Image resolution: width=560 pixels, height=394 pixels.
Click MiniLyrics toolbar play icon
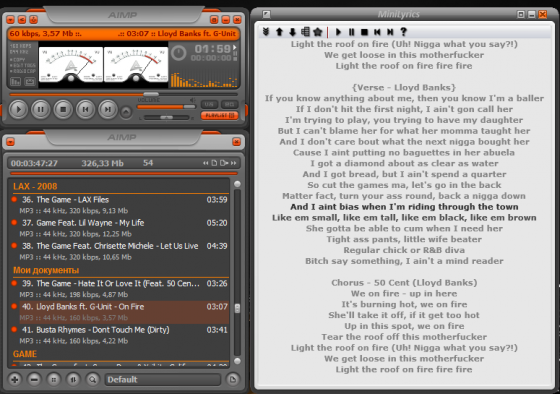pyautogui.click(x=338, y=32)
